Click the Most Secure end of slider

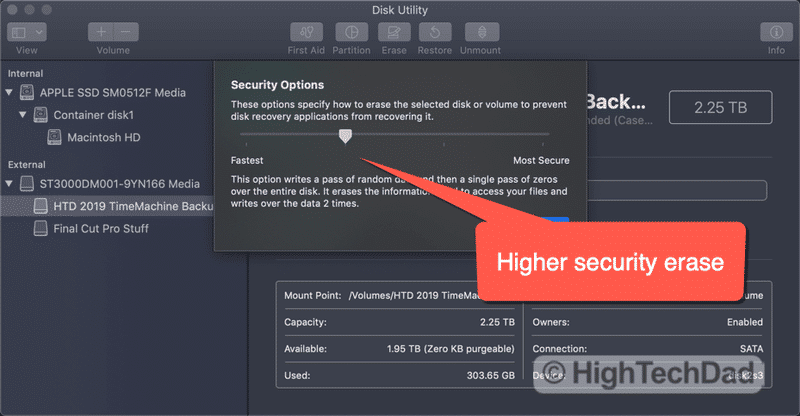pyautogui.click(x=548, y=133)
